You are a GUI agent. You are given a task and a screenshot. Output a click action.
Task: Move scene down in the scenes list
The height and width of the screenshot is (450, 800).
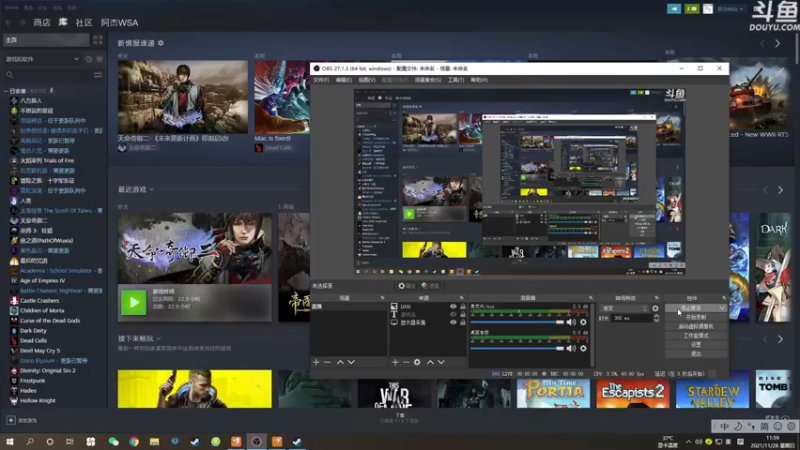(351, 362)
